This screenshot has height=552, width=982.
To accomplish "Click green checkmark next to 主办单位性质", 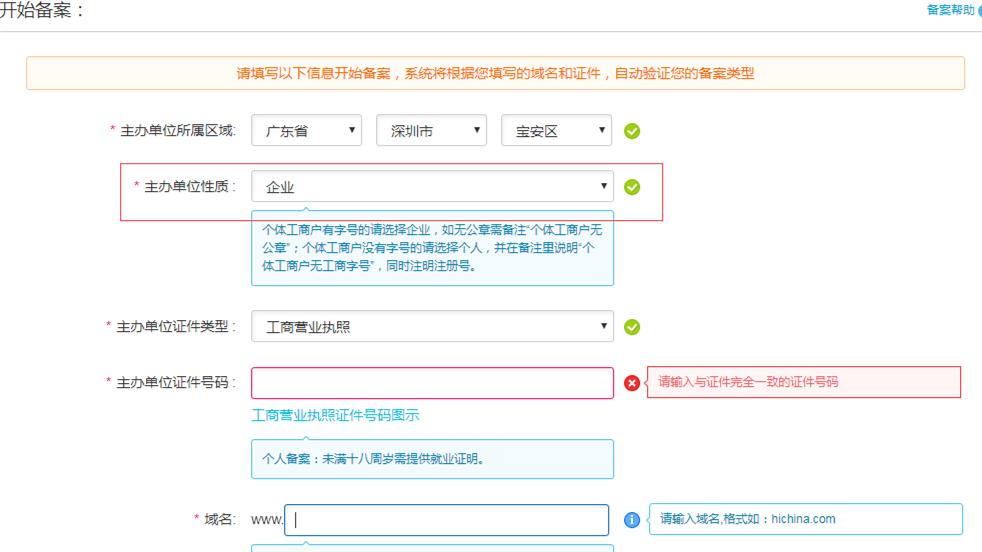I will click(x=632, y=187).
